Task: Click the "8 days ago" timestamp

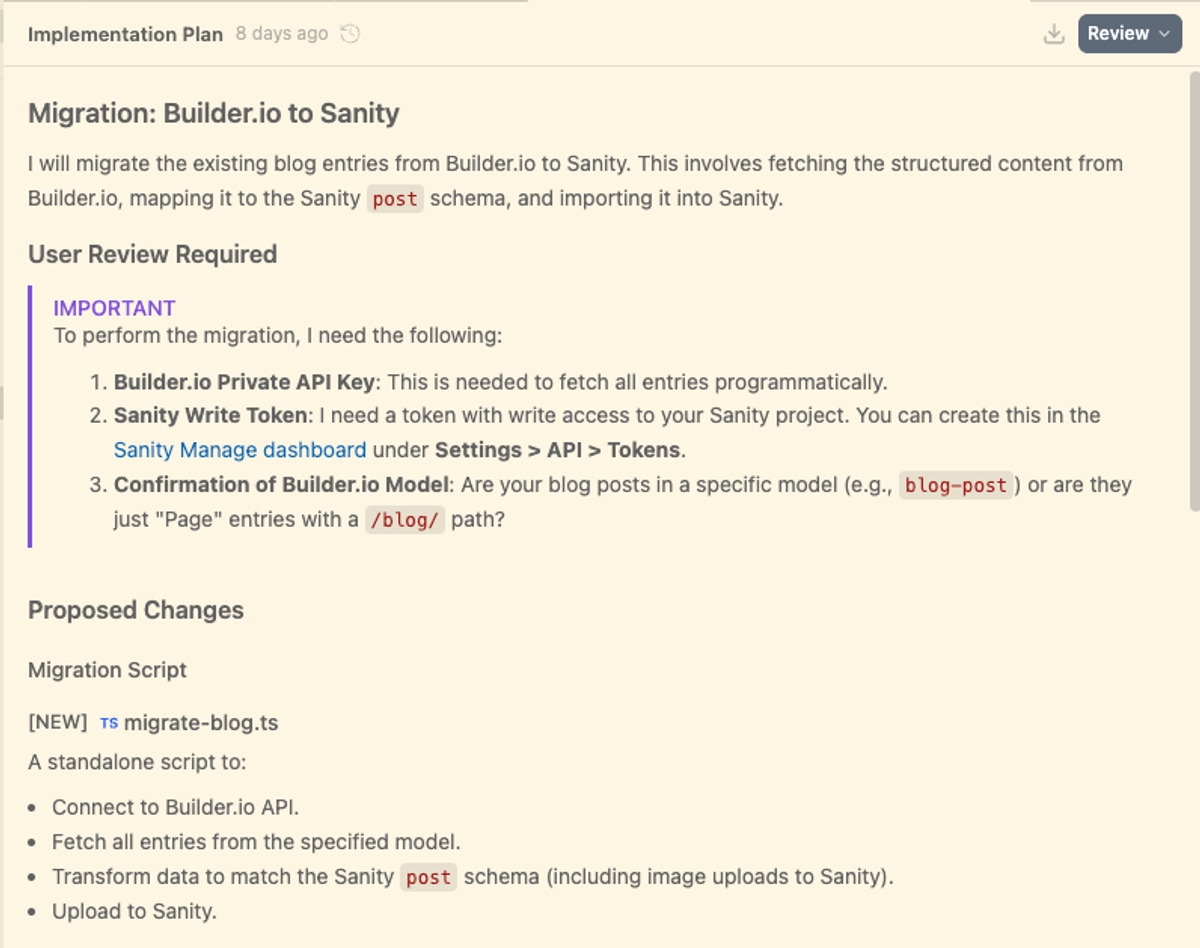Action: (x=282, y=34)
